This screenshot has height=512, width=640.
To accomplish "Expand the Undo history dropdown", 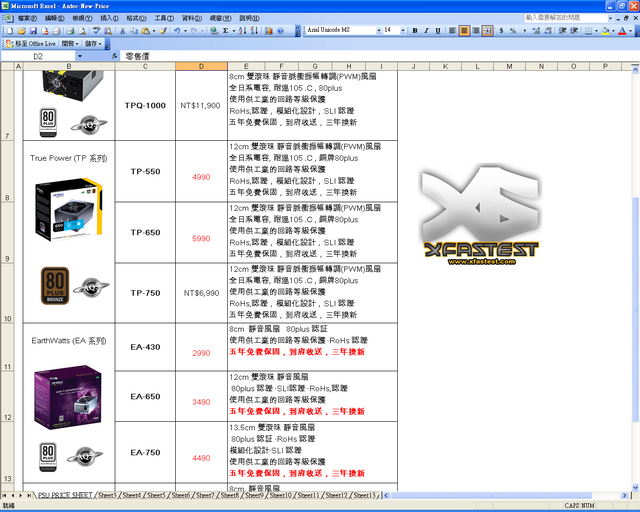I will tap(185, 31).
